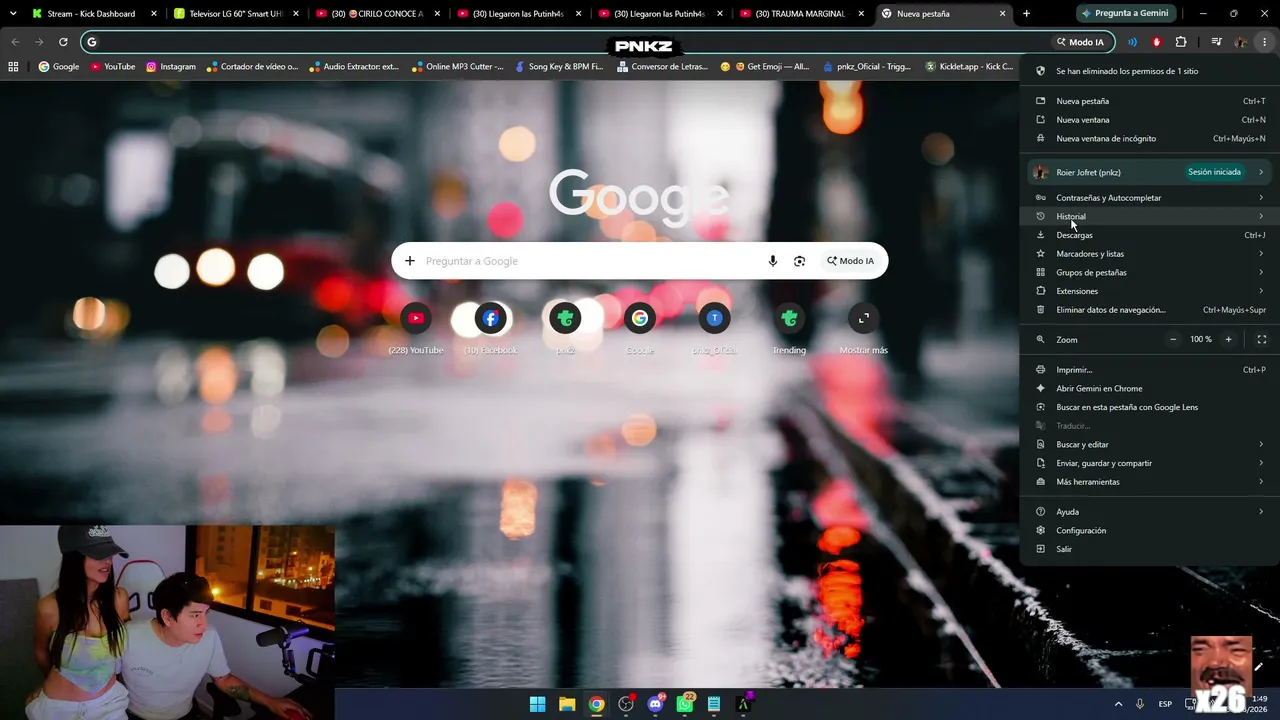Expand the Extensiones submenu
Screen dimensions: 1280x720
coord(1150,291)
